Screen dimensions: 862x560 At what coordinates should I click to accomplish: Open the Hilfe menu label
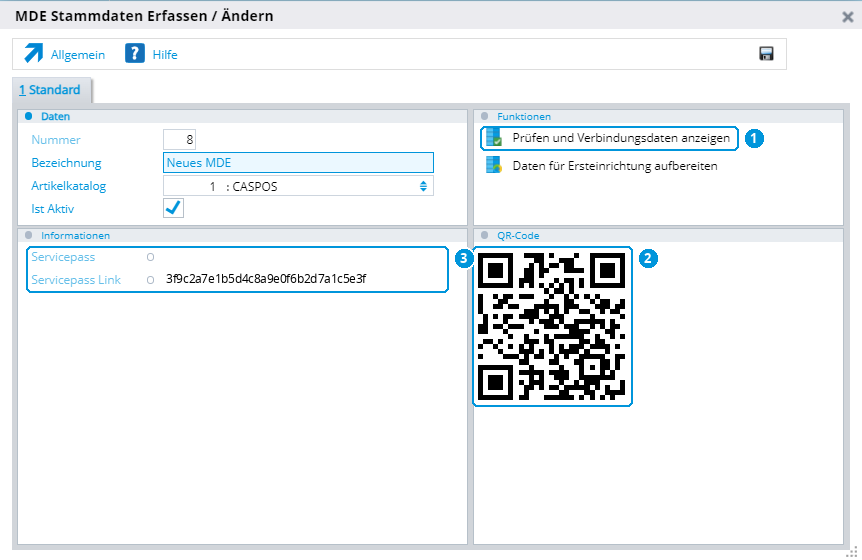(165, 54)
